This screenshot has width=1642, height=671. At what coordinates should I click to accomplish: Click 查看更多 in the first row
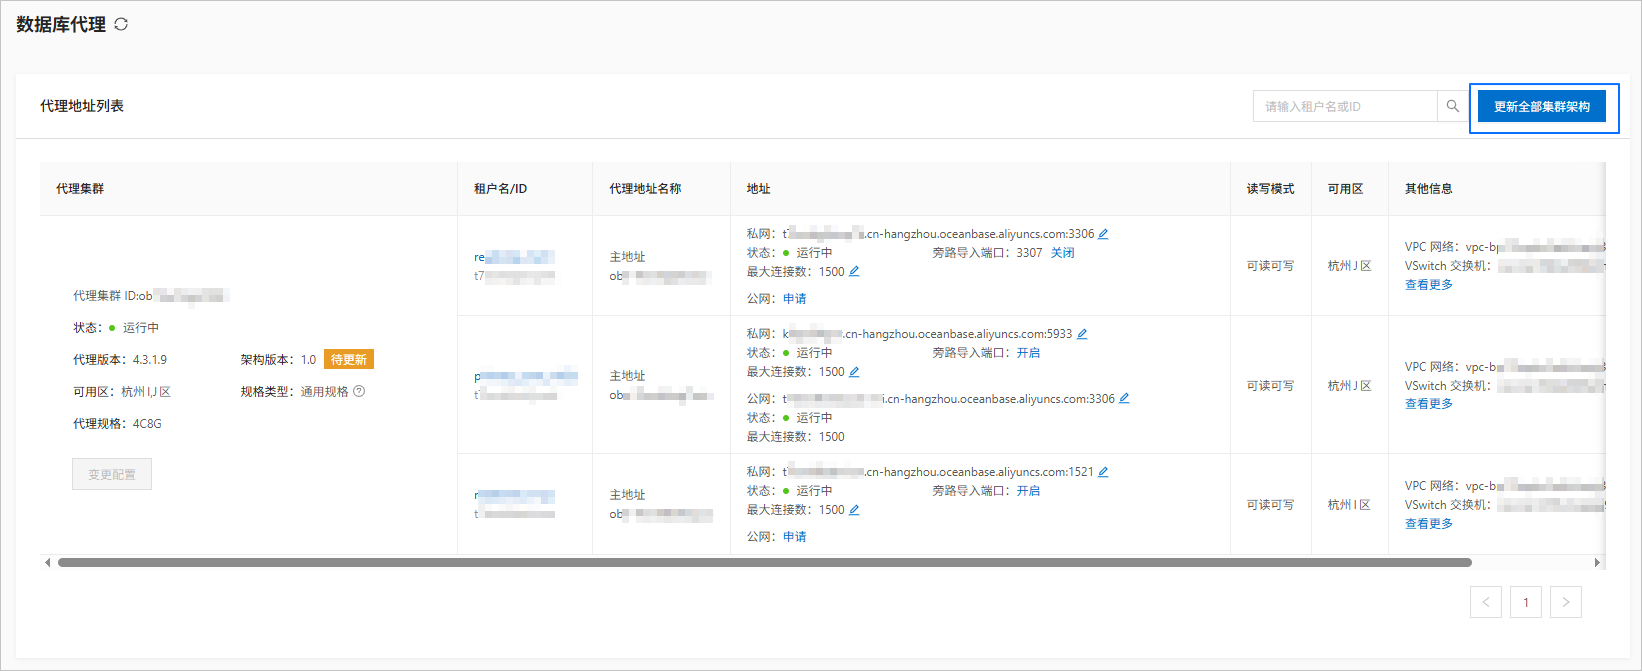pyautogui.click(x=1429, y=285)
